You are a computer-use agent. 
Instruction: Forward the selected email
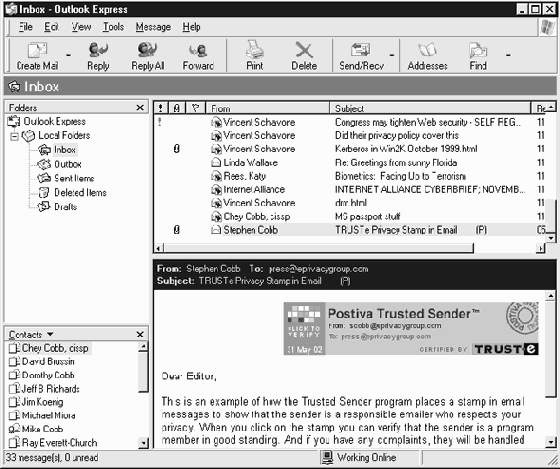click(x=198, y=50)
